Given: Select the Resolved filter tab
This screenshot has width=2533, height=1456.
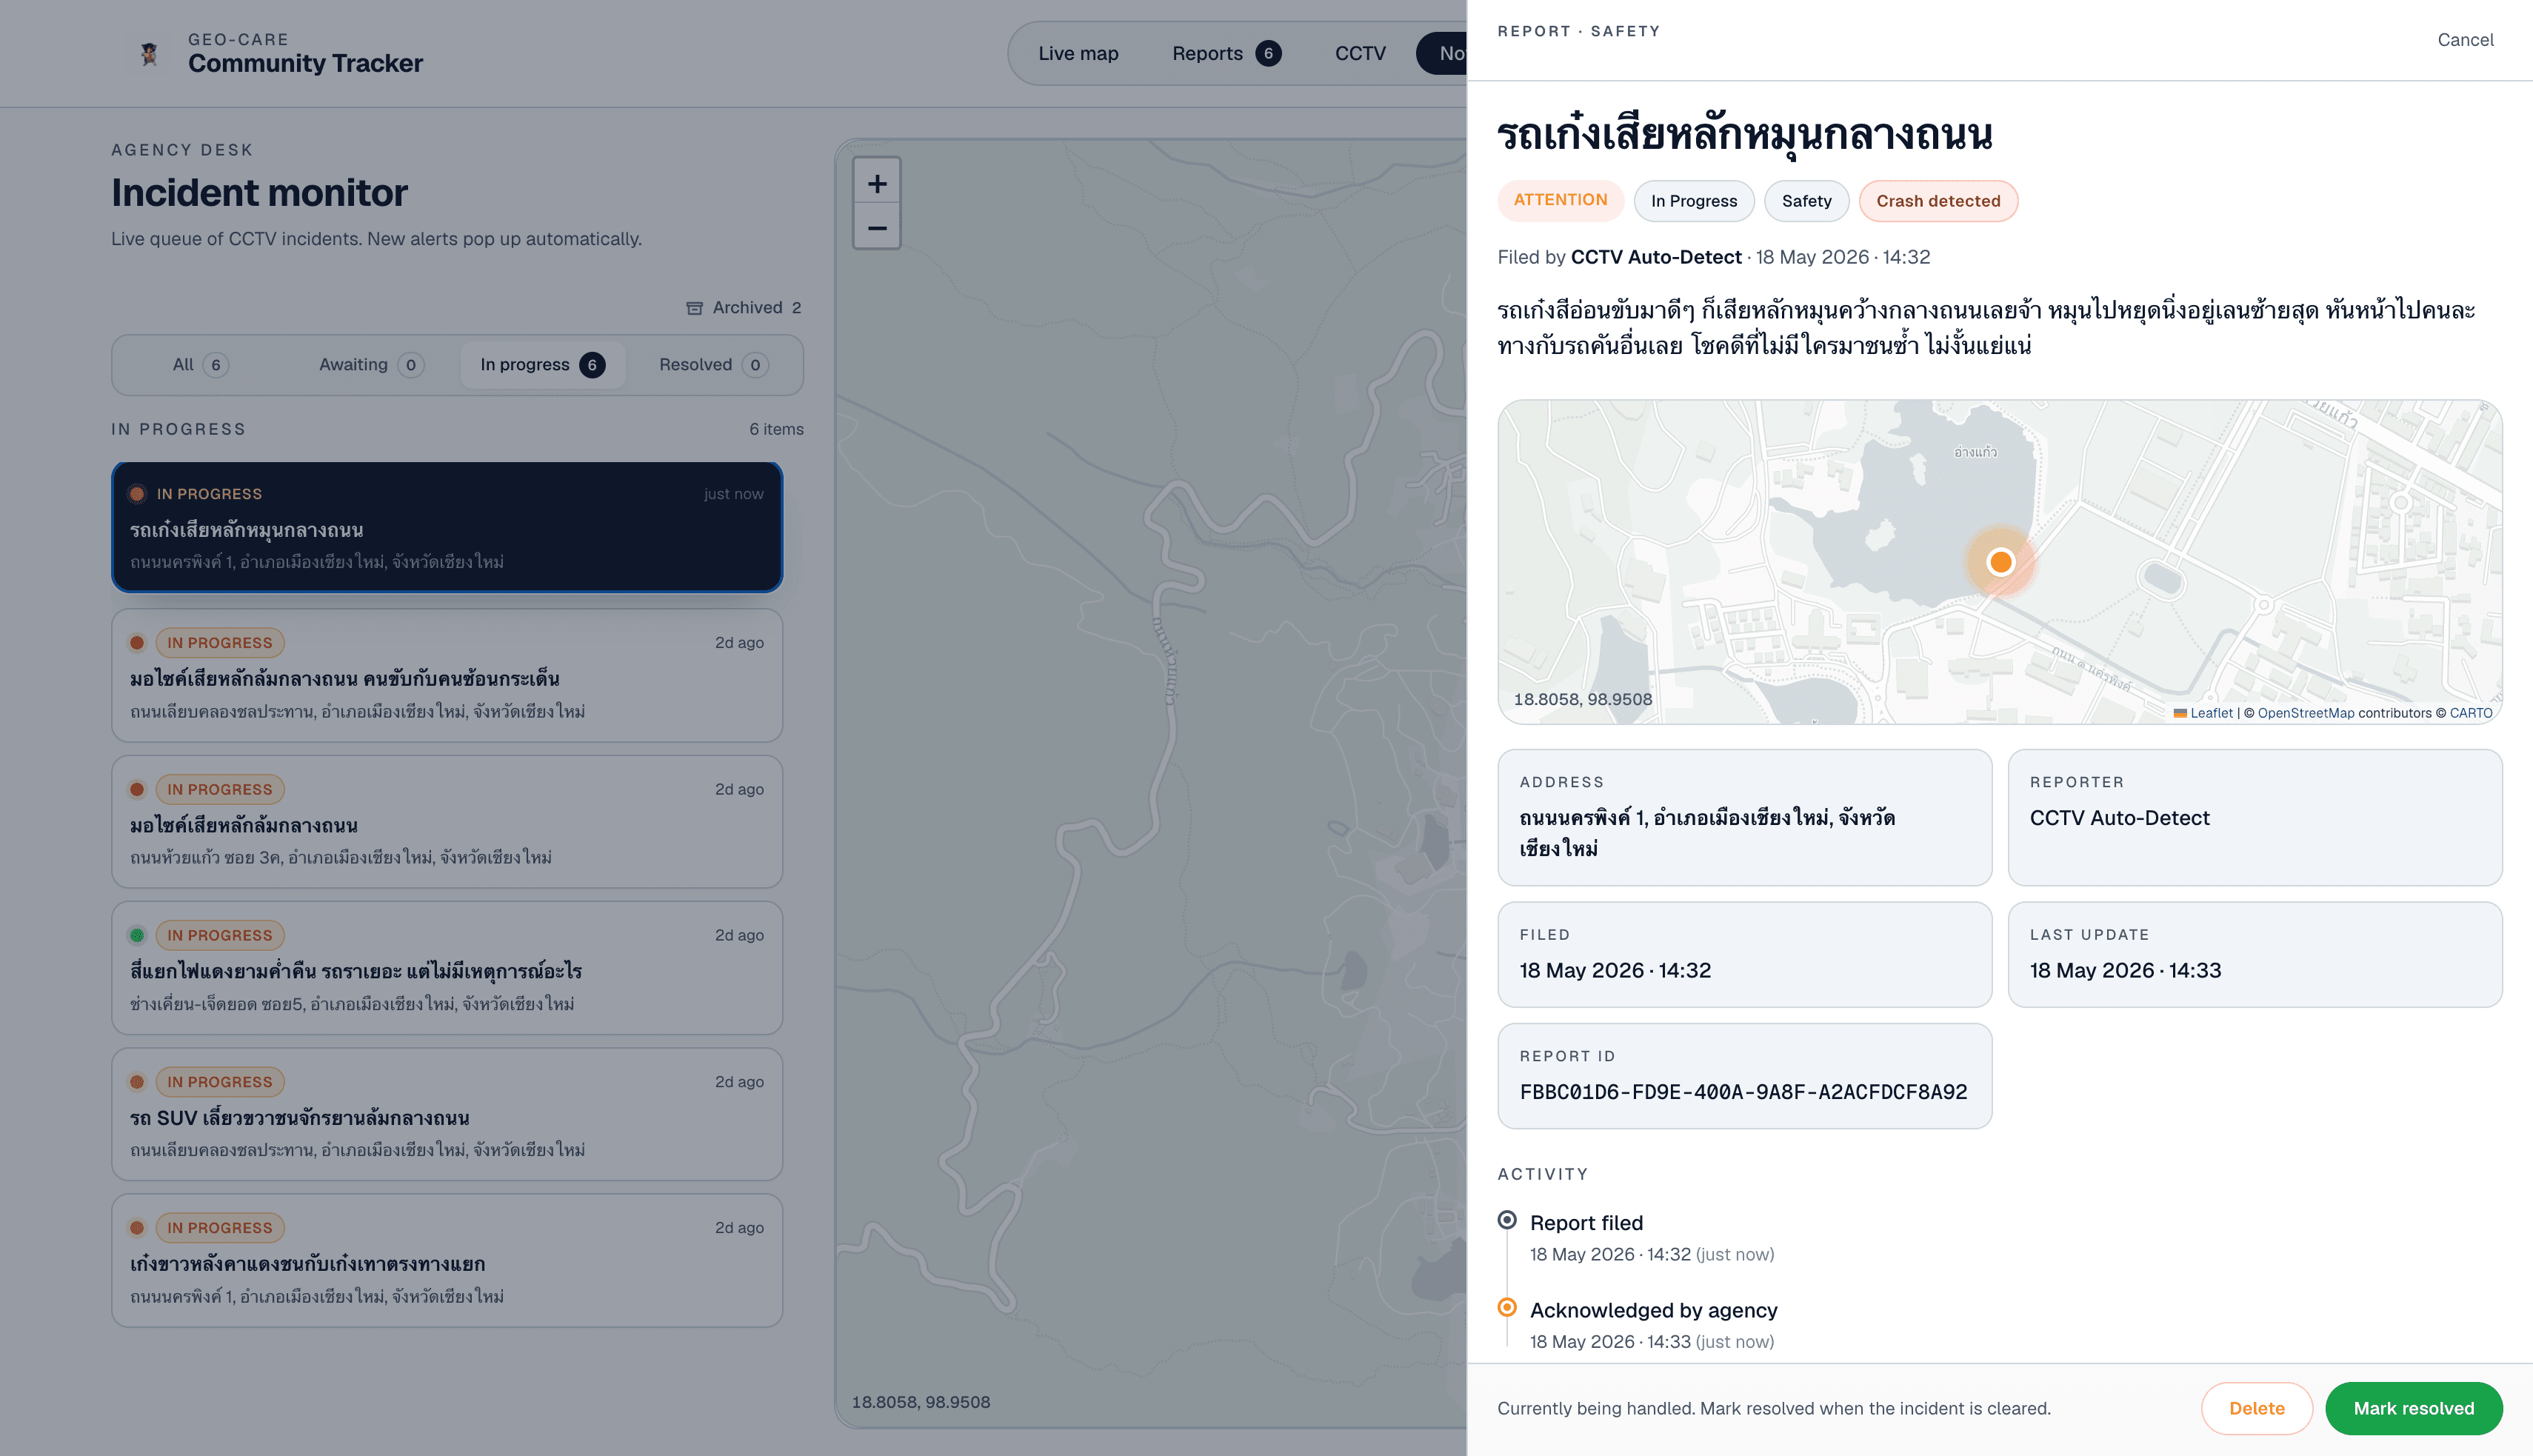Looking at the screenshot, I should click(713, 365).
